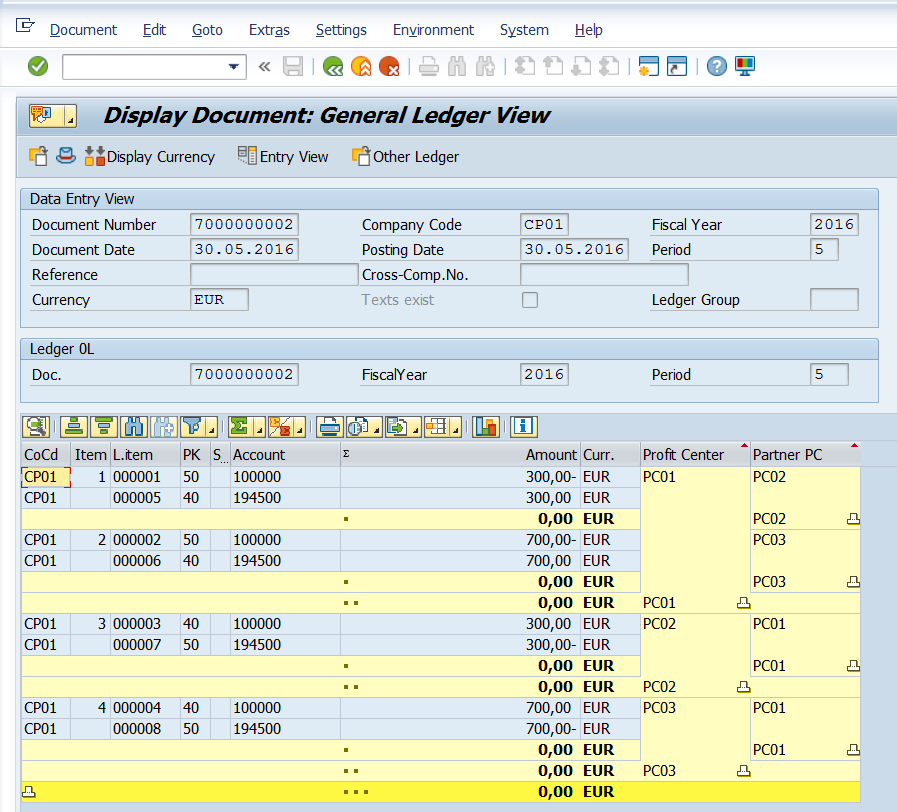Switch to Entry View

click(283, 156)
